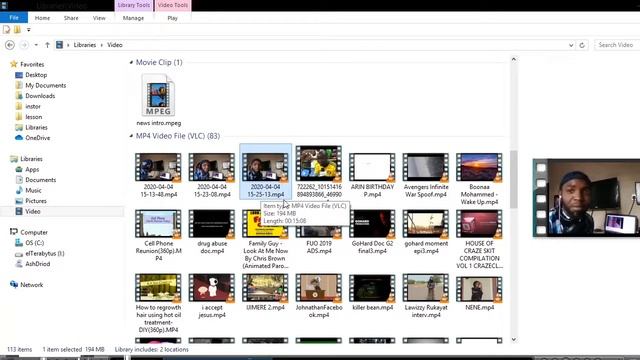Open the elTerabytus (I:) drive
The height and width of the screenshot is (360, 640).
pos(44,253)
